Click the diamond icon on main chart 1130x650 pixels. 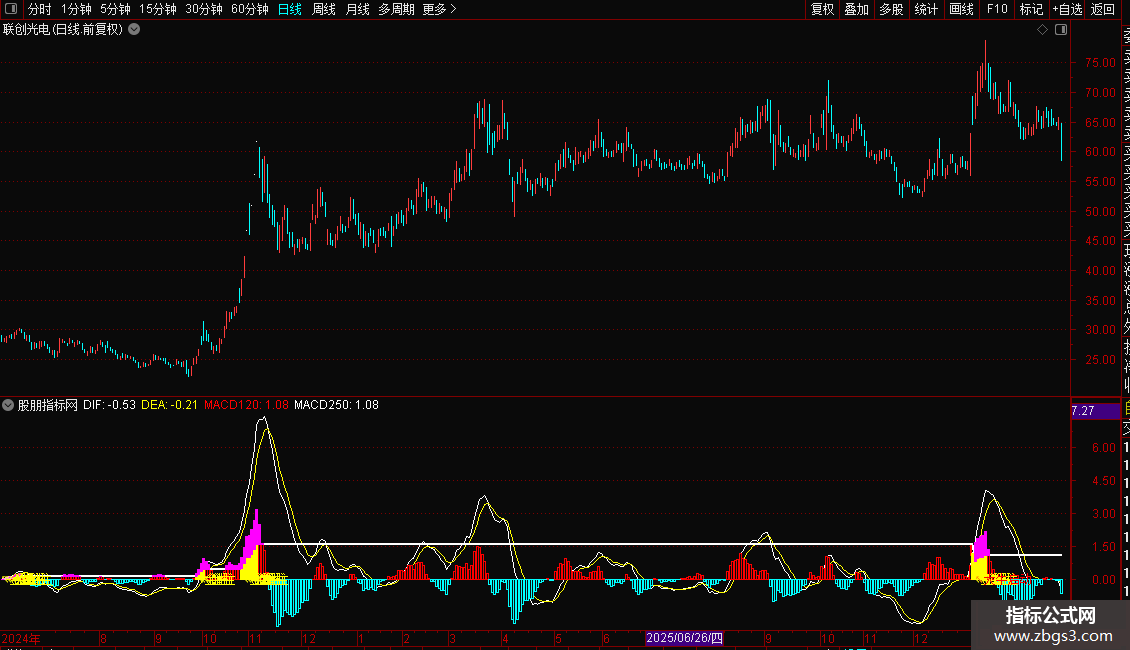(x=1042, y=30)
